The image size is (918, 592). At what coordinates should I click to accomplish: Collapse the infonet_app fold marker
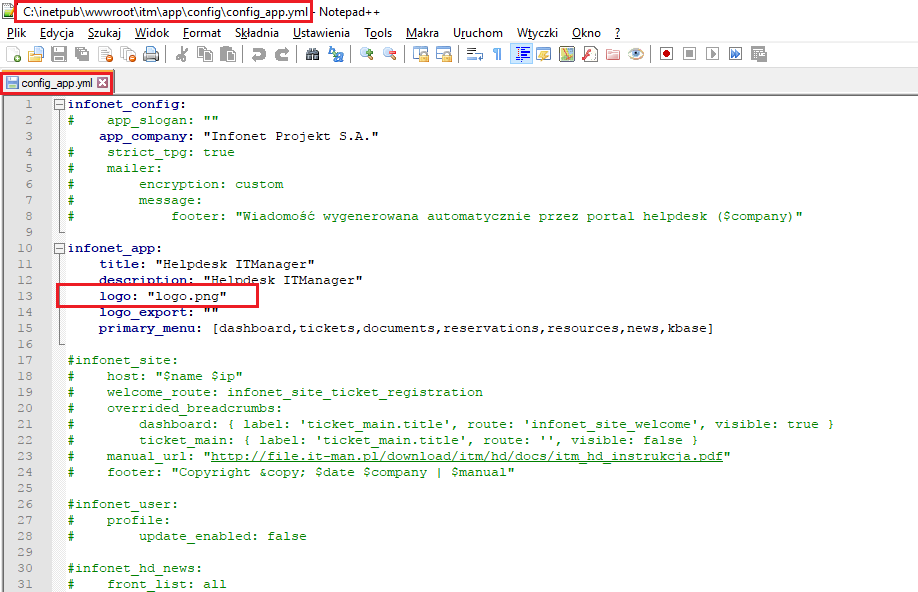point(59,248)
